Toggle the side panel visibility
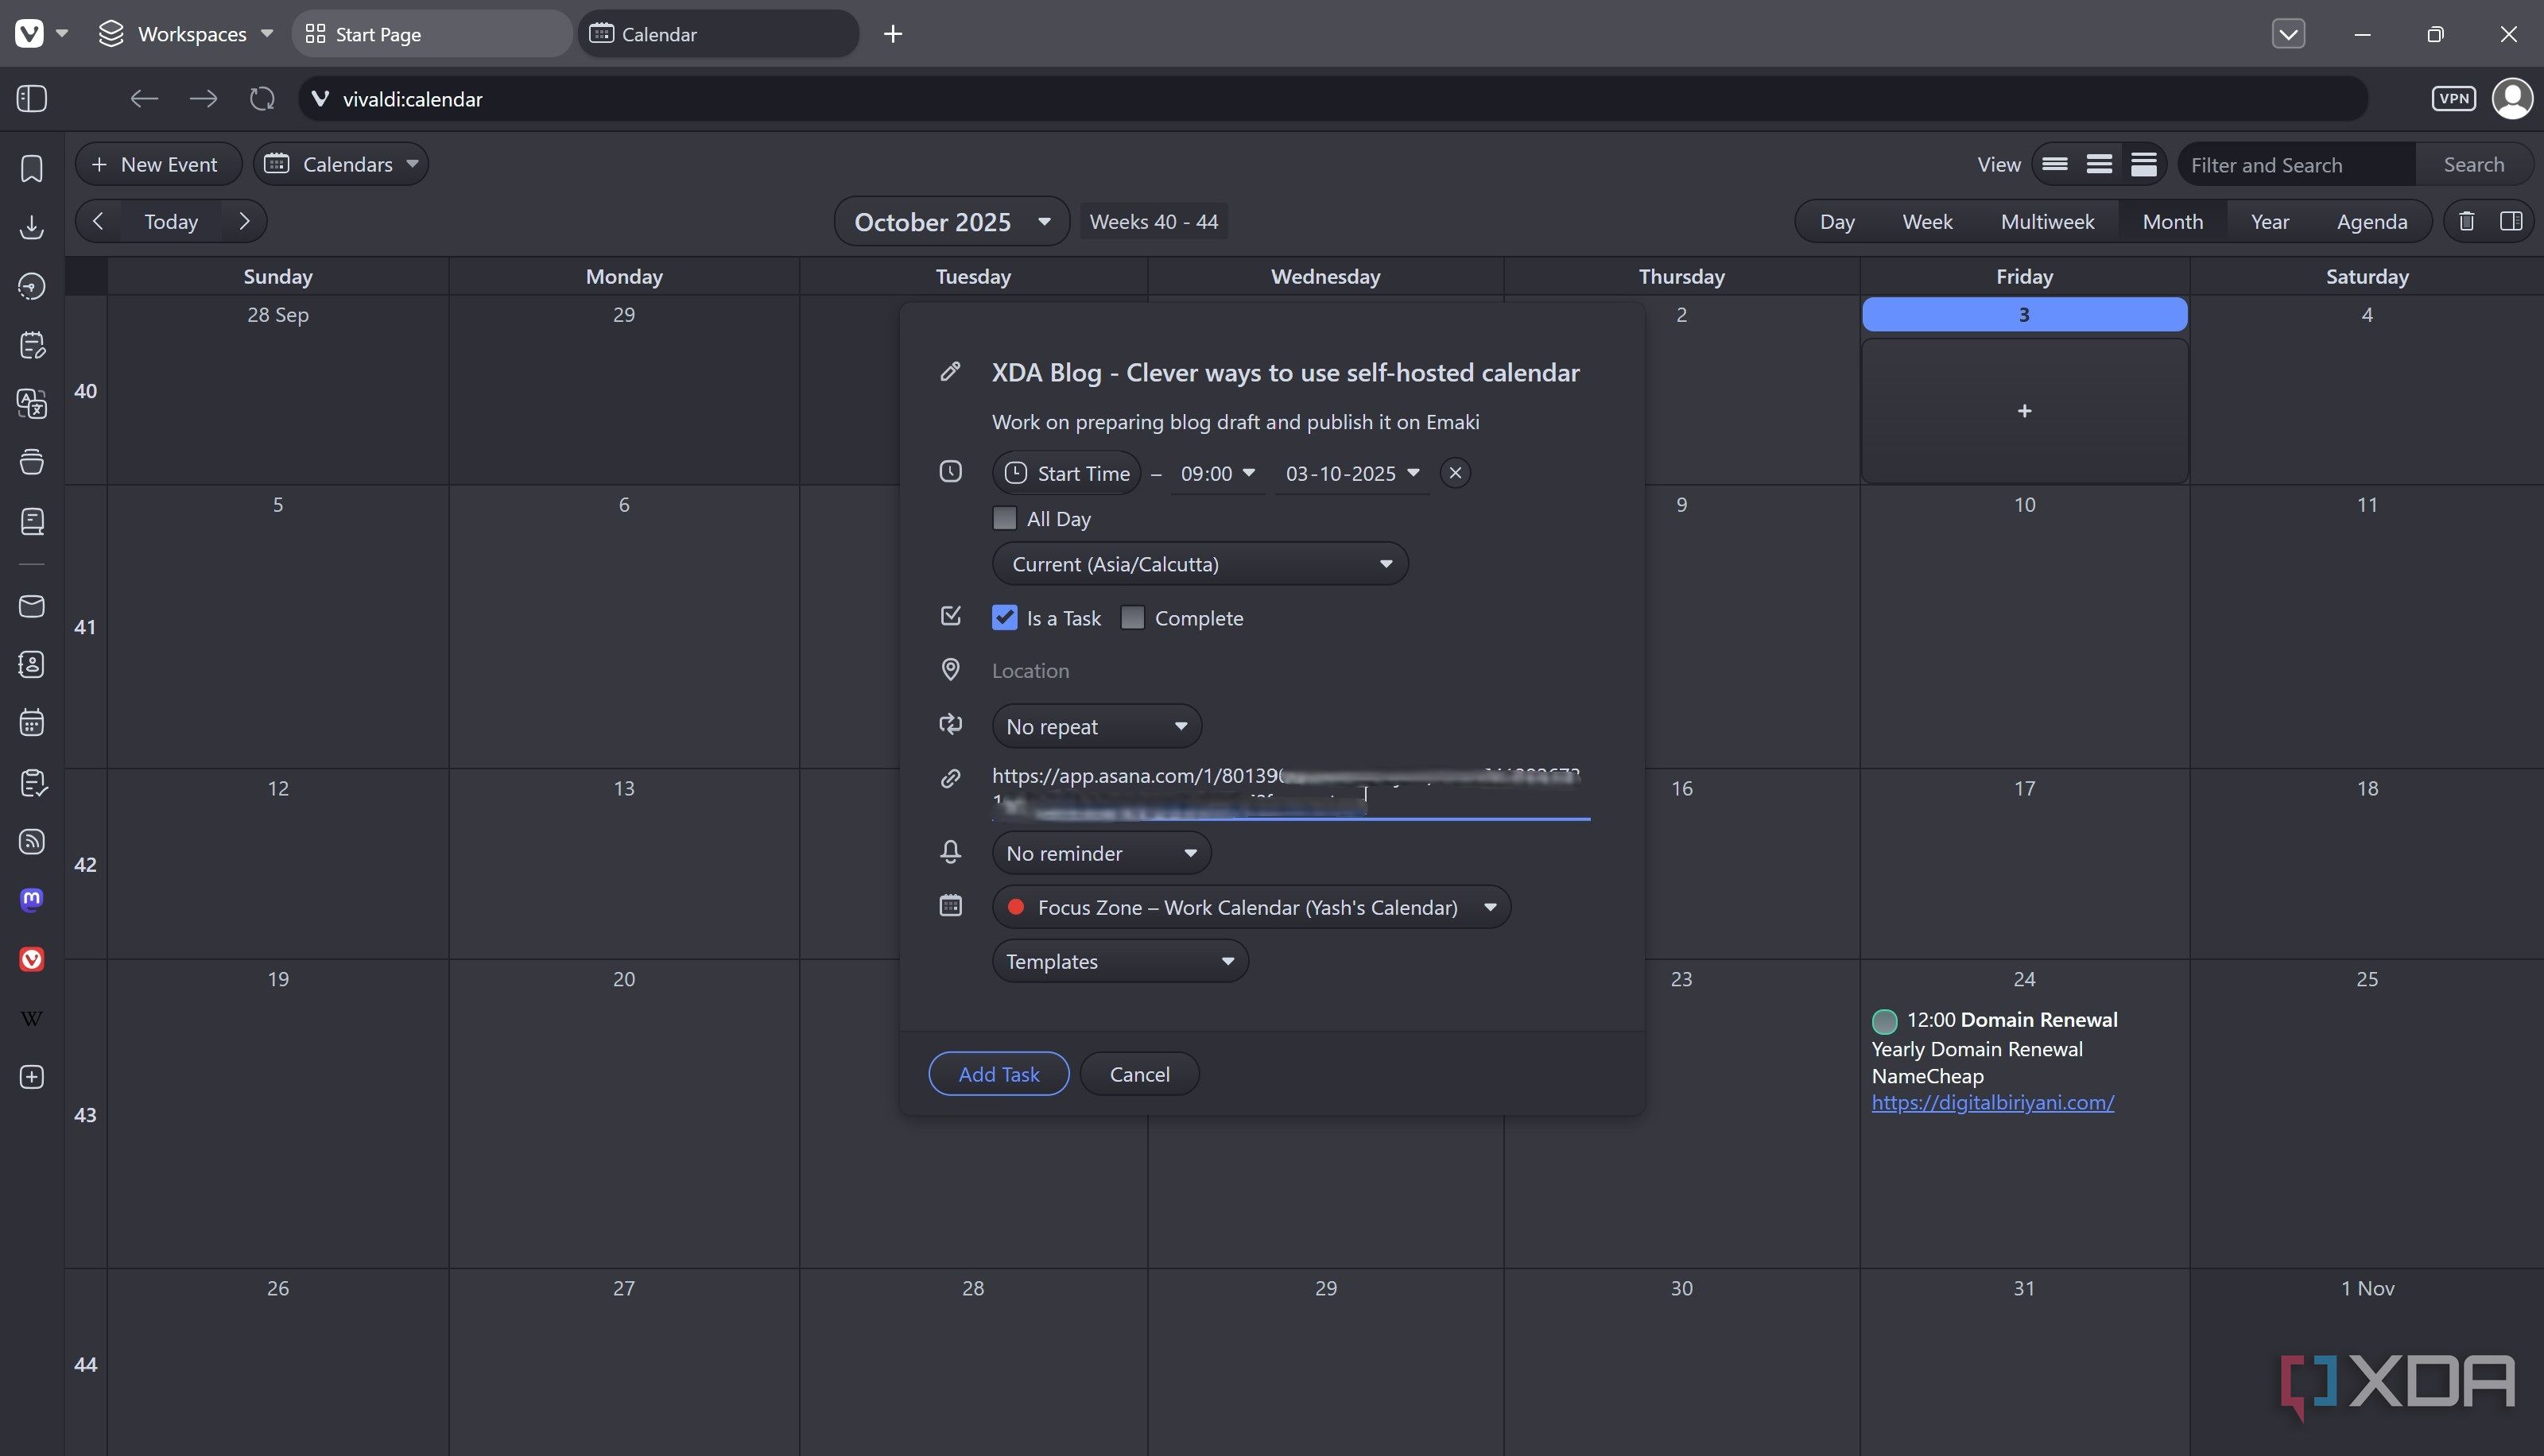Image resolution: width=2544 pixels, height=1456 pixels. pos(32,99)
